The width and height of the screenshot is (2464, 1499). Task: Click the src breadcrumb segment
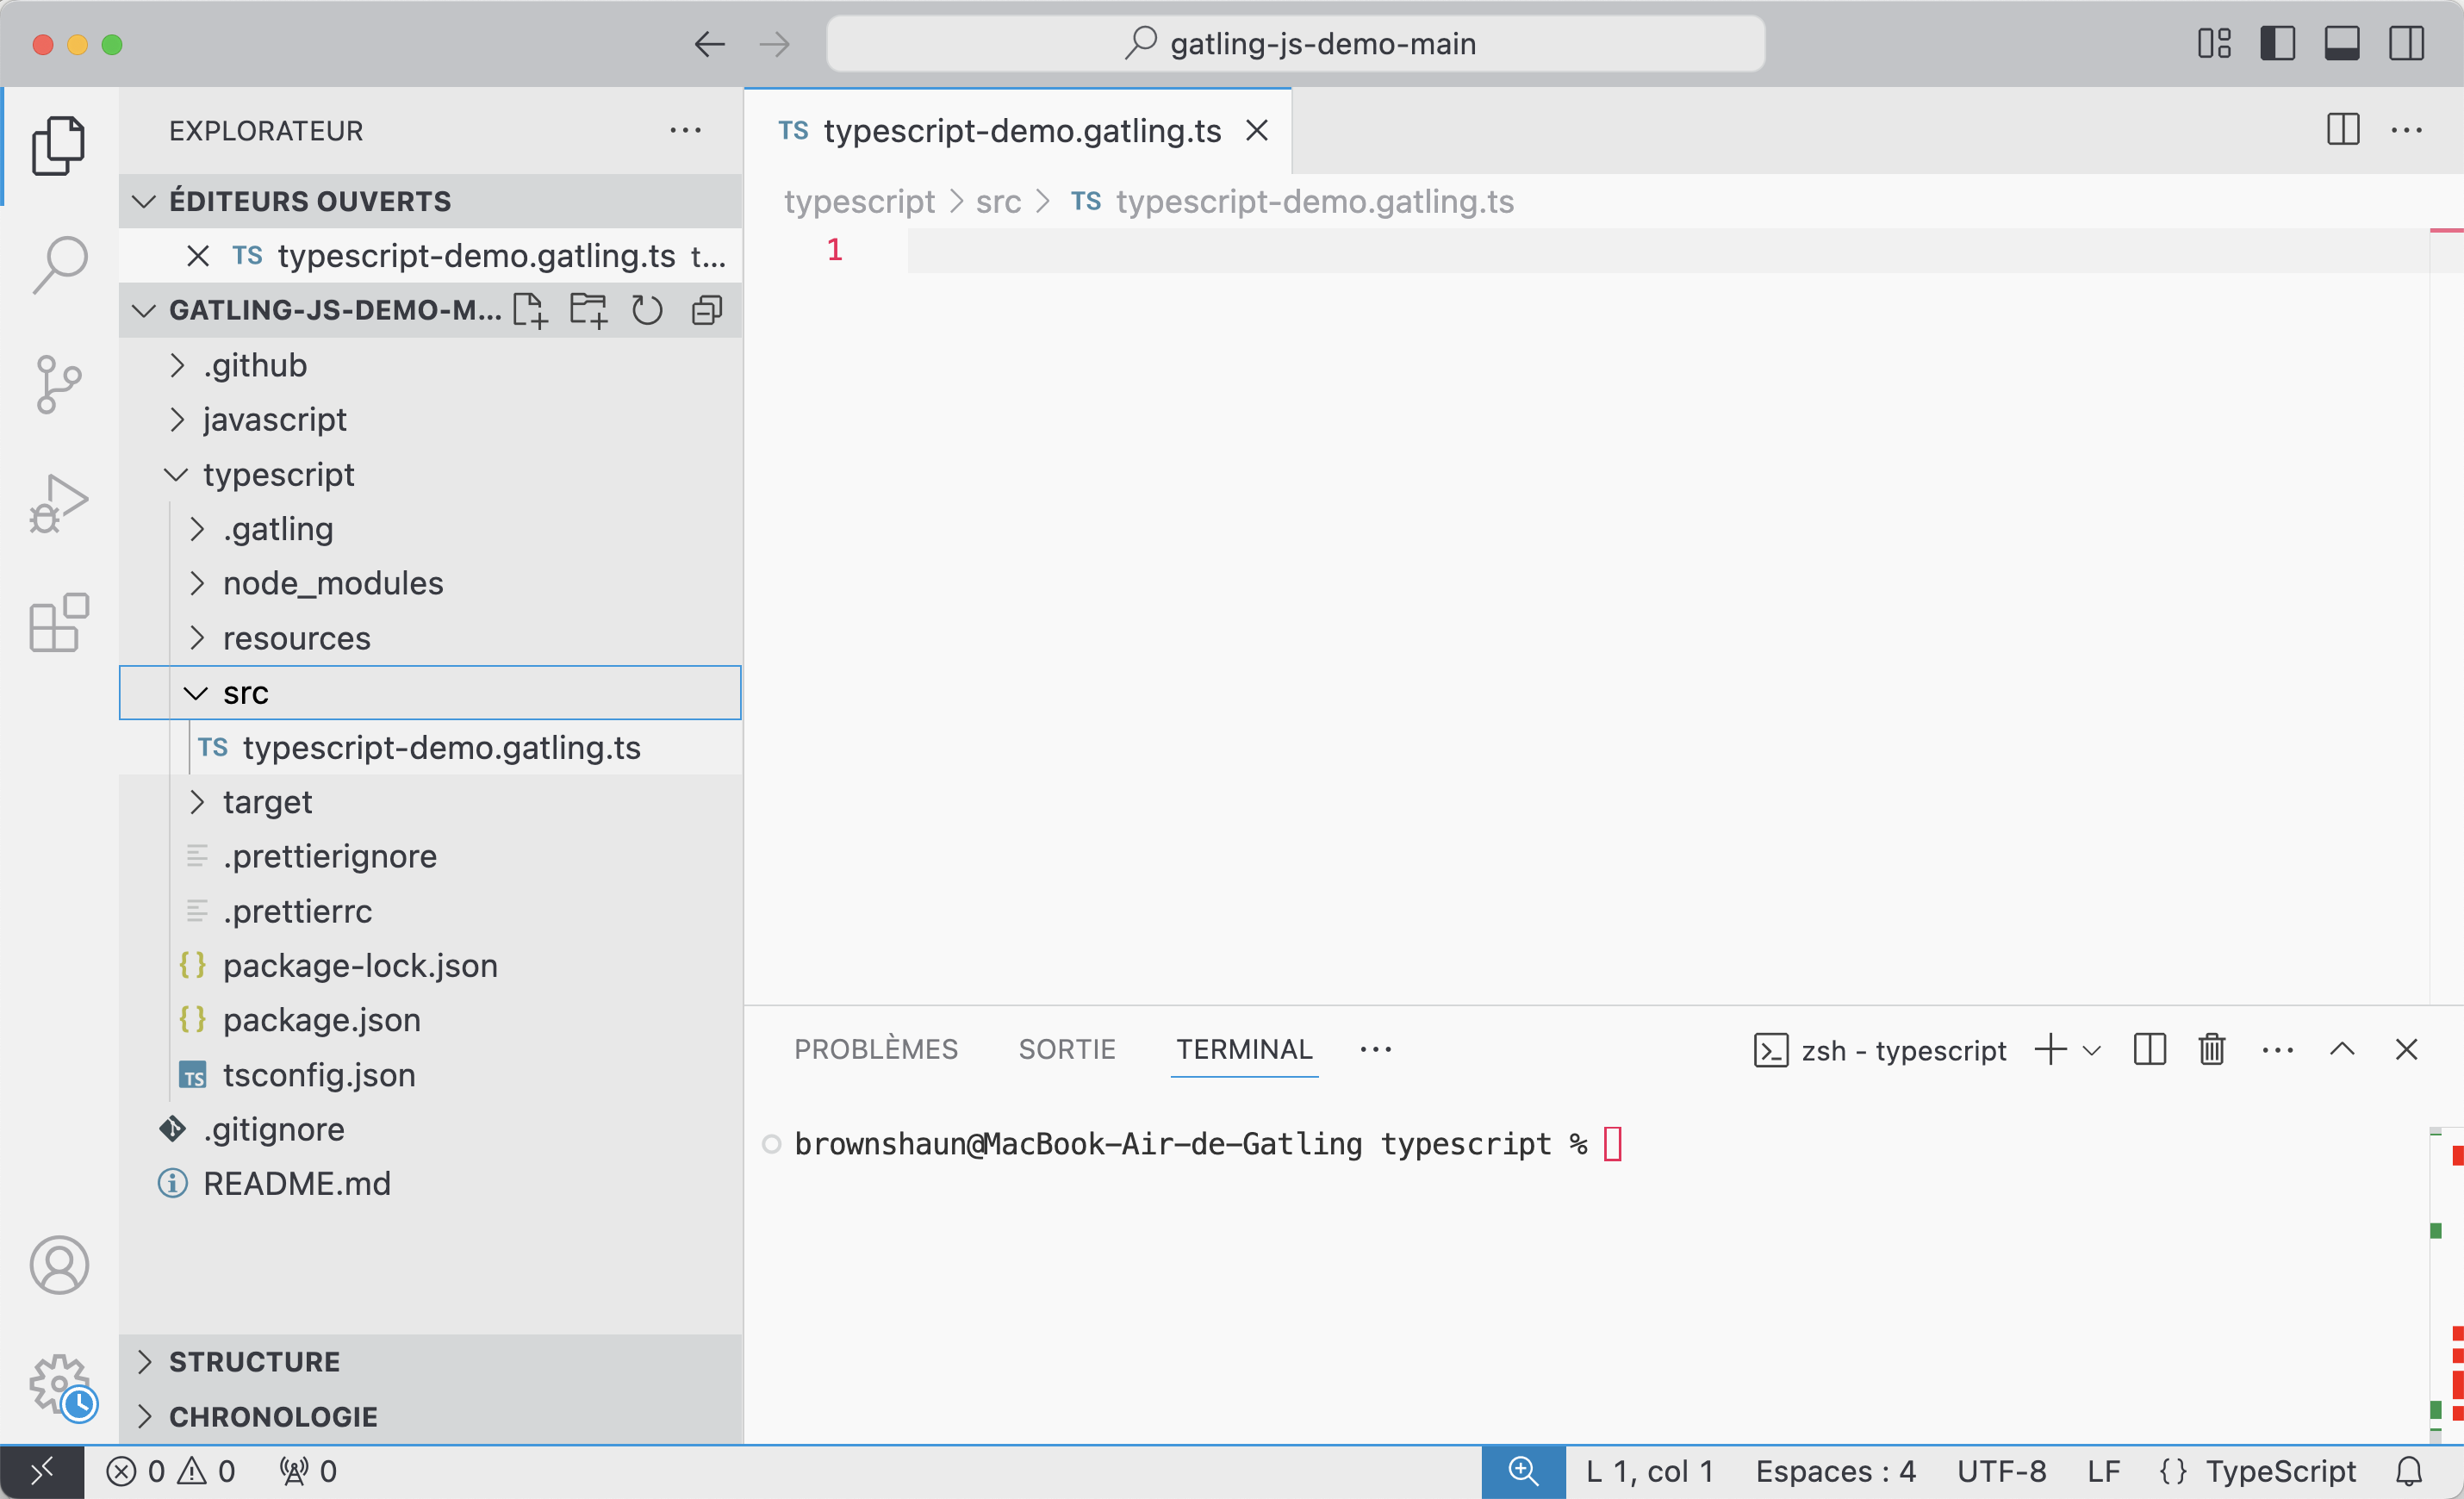(998, 202)
